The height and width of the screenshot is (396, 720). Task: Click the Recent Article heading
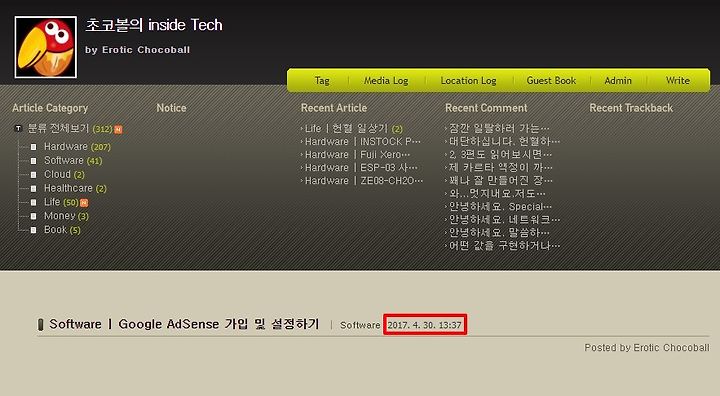334,108
